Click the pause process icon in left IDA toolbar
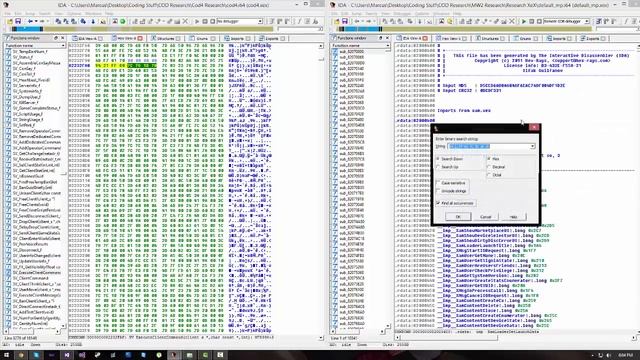This screenshot has width=640, height=360. 205,21
